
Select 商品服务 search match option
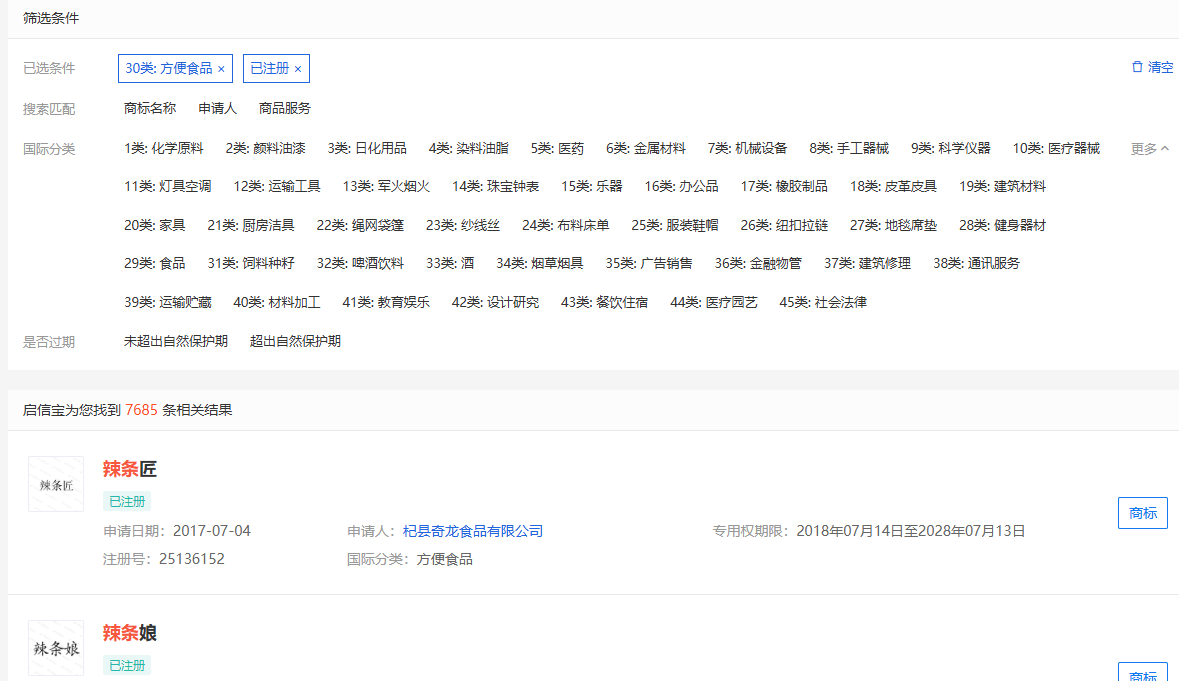(x=285, y=108)
